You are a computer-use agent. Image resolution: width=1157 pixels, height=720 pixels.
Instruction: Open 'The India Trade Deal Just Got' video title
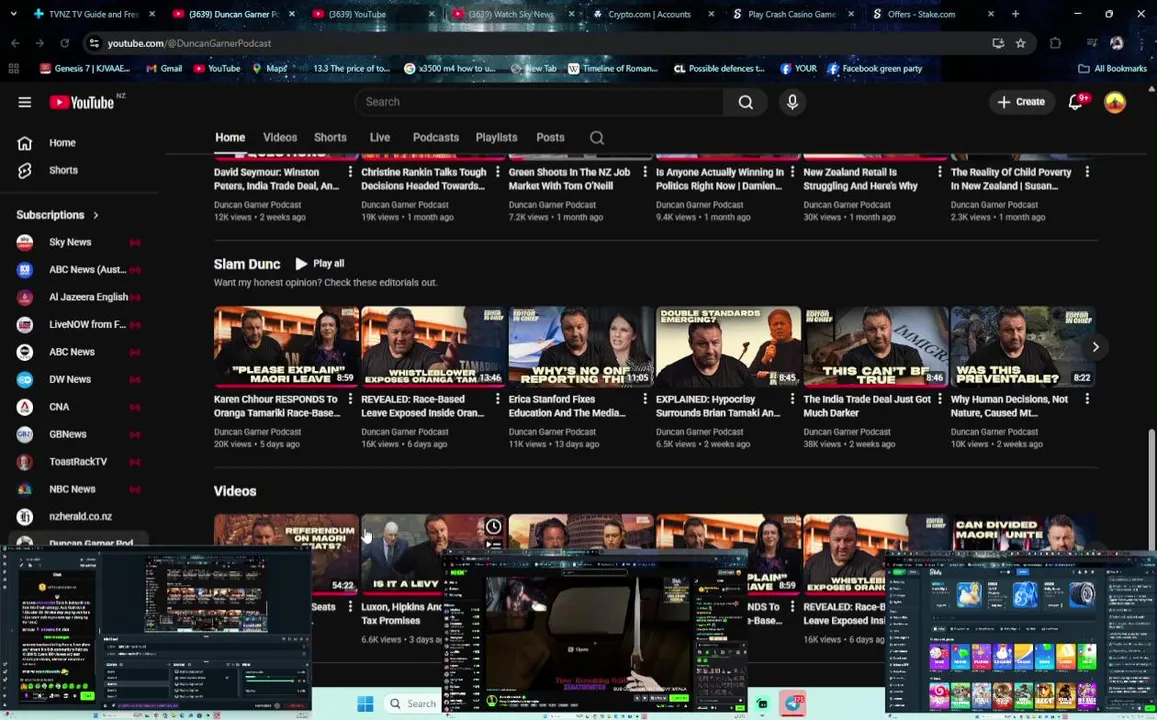click(867, 406)
